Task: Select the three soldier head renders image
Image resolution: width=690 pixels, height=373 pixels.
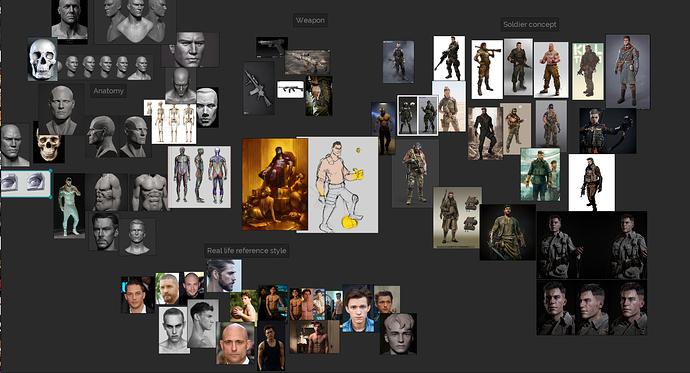Action: coord(592,308)
